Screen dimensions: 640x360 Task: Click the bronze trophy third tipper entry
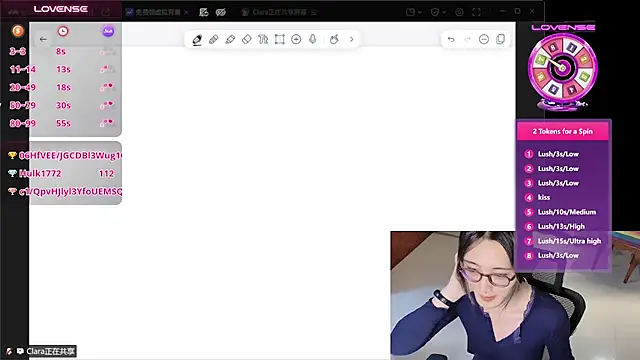click(65, 191)
